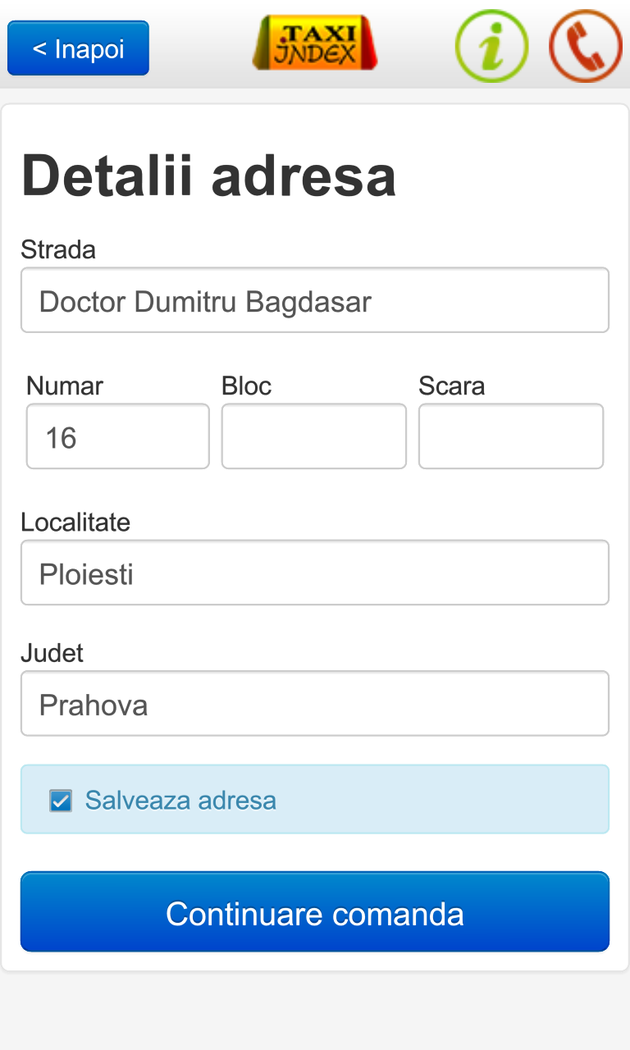Go back with the Inapoi button
630x1050 pixels.
[78, 48]
